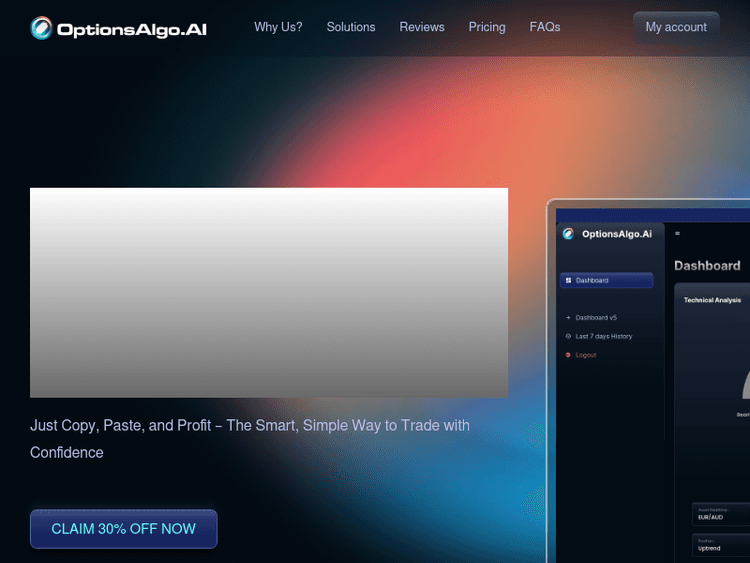
Task: Click the hamburger menu icon in dashboard preview
Action: [677, 234]
